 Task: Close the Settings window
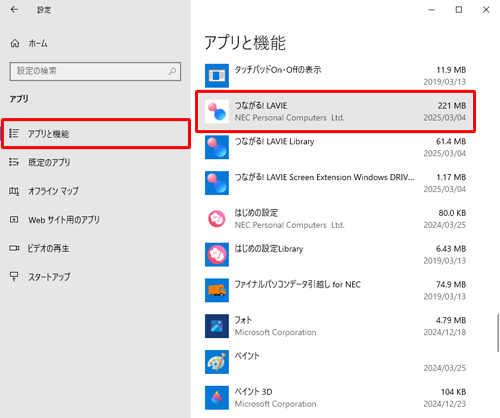[x=486, y=10]
